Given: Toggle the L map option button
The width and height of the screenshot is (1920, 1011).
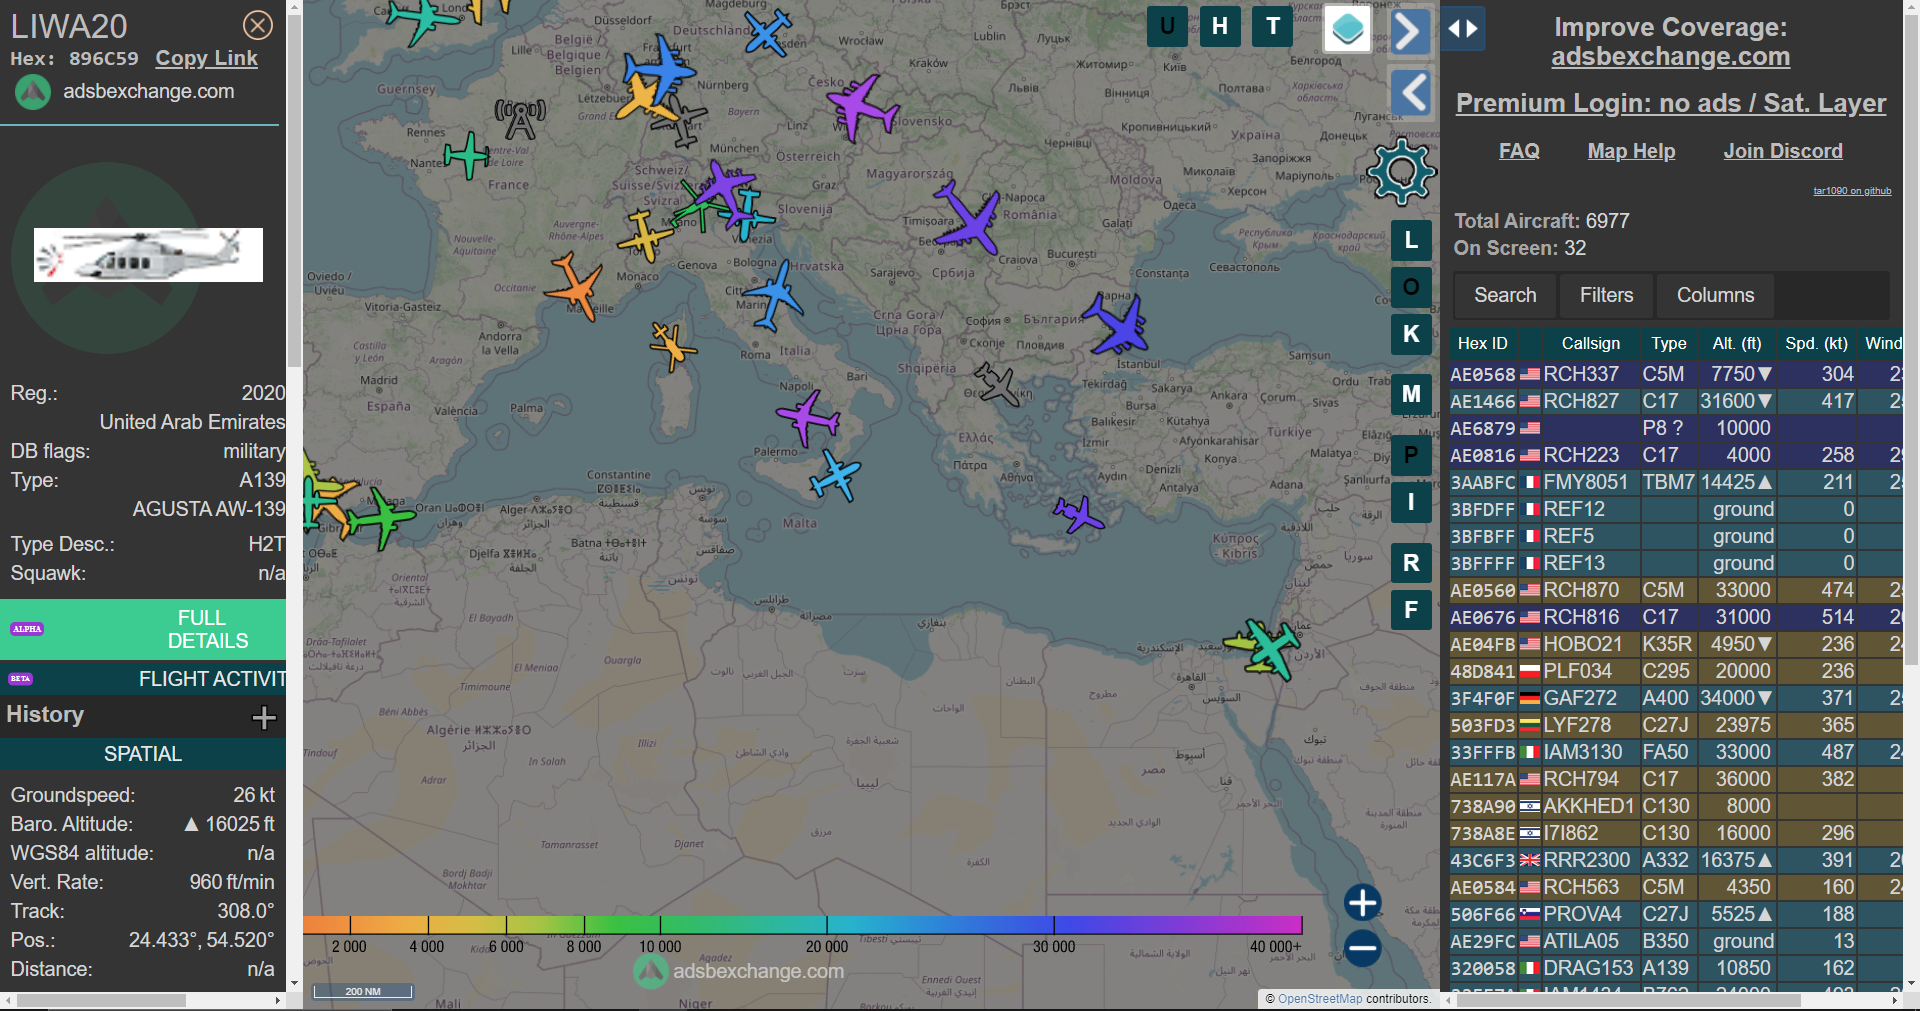Looking at the screenshot, I should (x=1411, y=240).
